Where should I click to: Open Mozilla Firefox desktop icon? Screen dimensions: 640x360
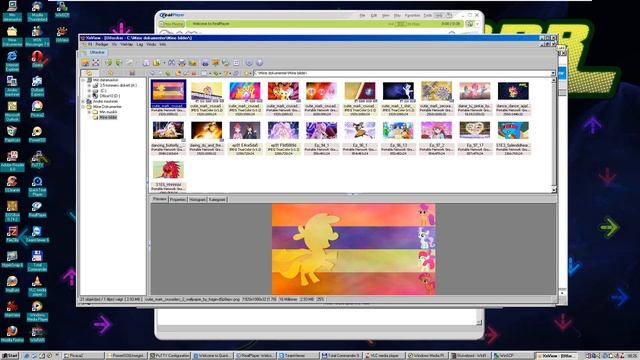point(12,334)
